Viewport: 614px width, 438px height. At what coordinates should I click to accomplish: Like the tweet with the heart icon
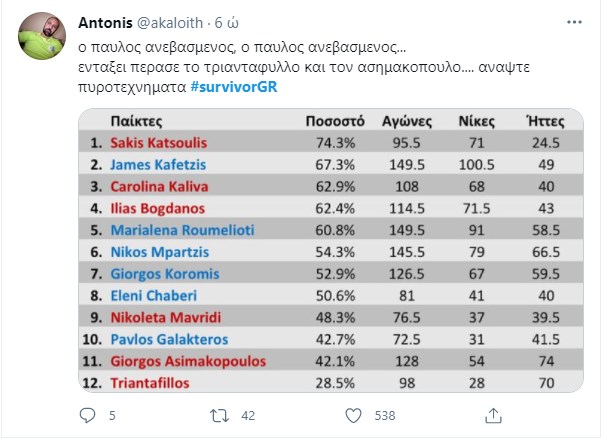click(353, 415)
